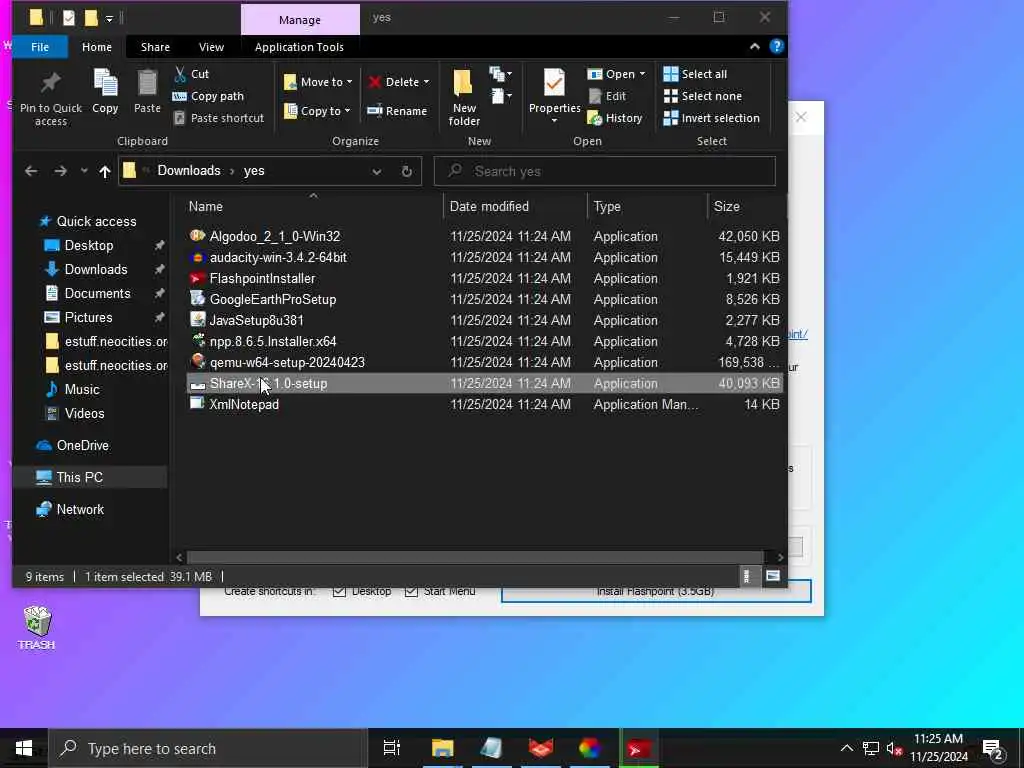Open Desktop in Quick access
Image resolution: width=1024 pixels, height=768 pixels.
coord(89,246)
